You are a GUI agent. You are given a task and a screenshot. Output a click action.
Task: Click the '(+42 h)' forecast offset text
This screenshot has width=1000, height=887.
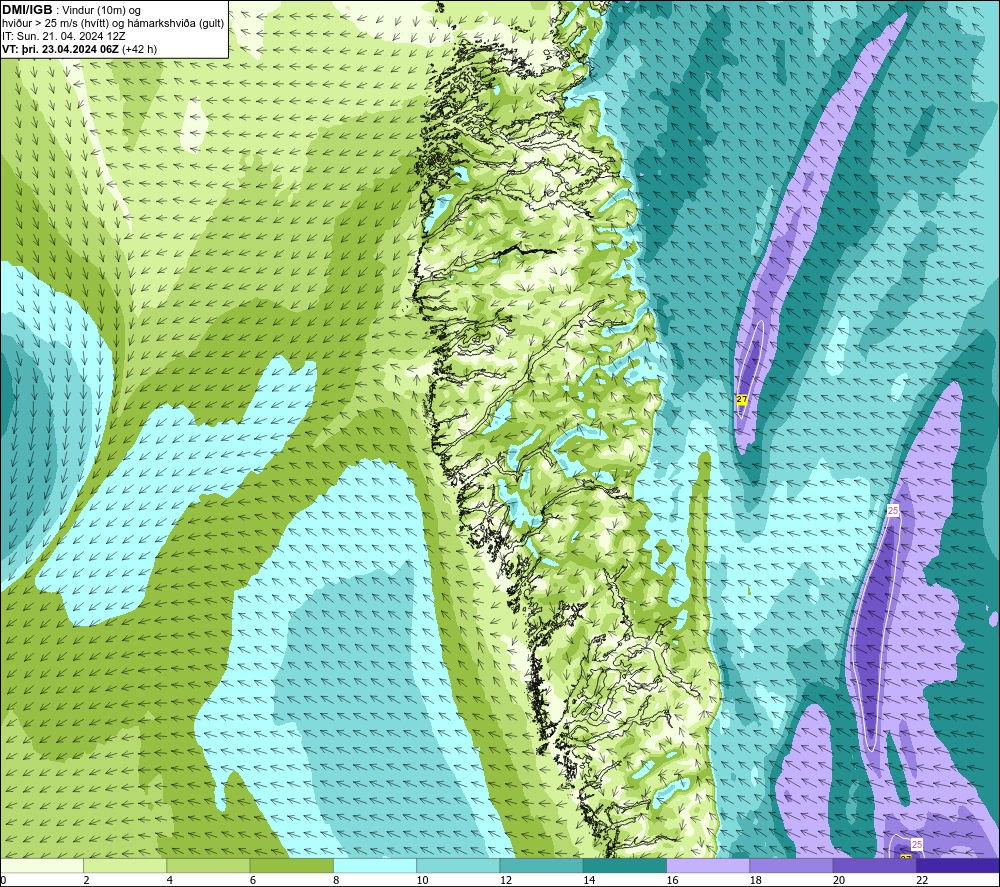click(139, 49)
